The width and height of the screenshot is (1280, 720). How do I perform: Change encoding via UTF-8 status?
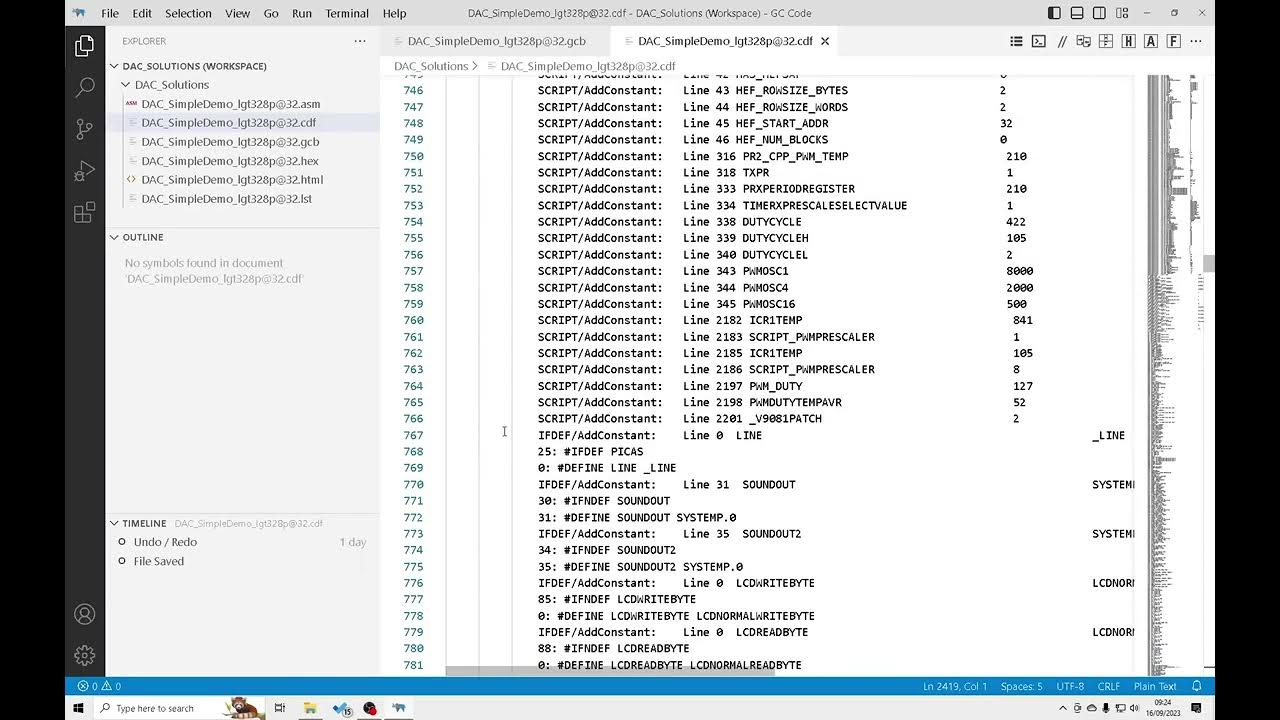tap(1069, 686)
